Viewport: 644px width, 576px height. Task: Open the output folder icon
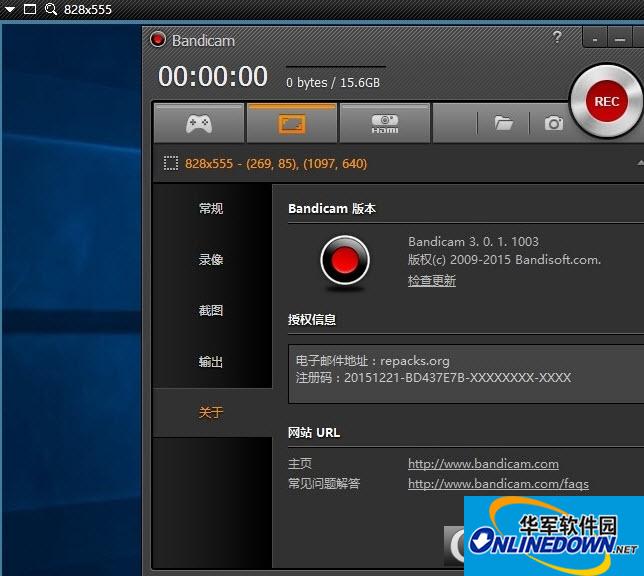pos(504,123)
